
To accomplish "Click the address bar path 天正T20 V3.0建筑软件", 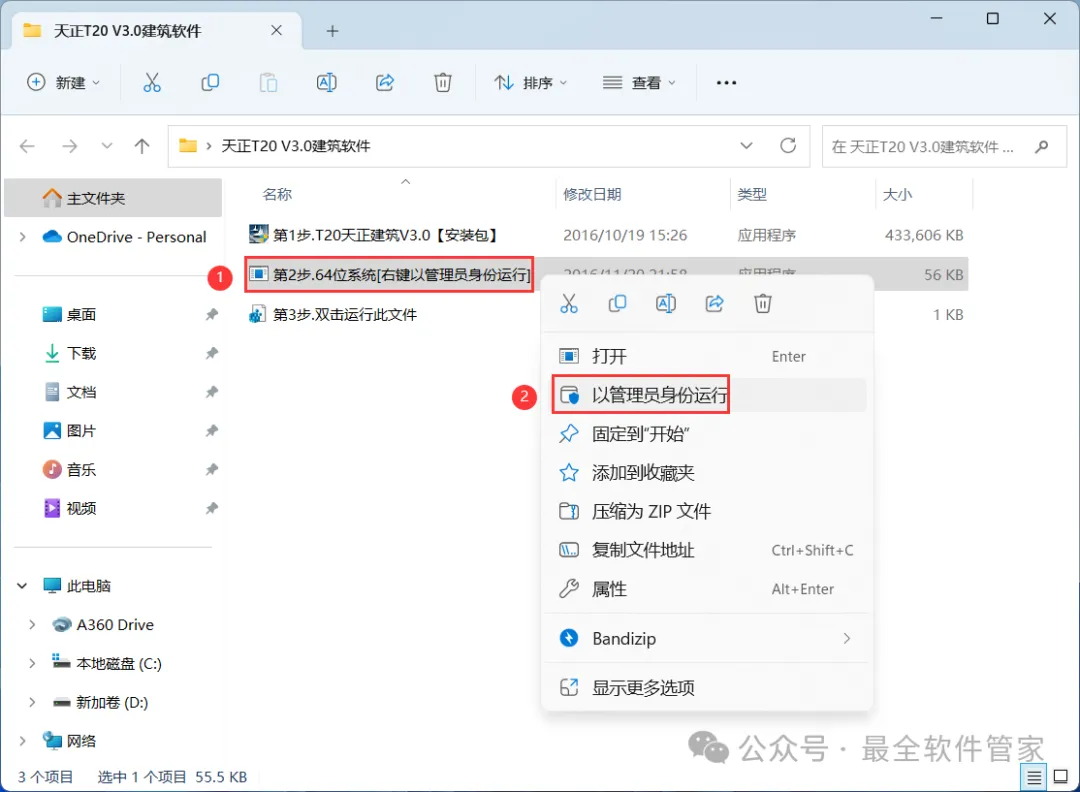I will 295,146.
